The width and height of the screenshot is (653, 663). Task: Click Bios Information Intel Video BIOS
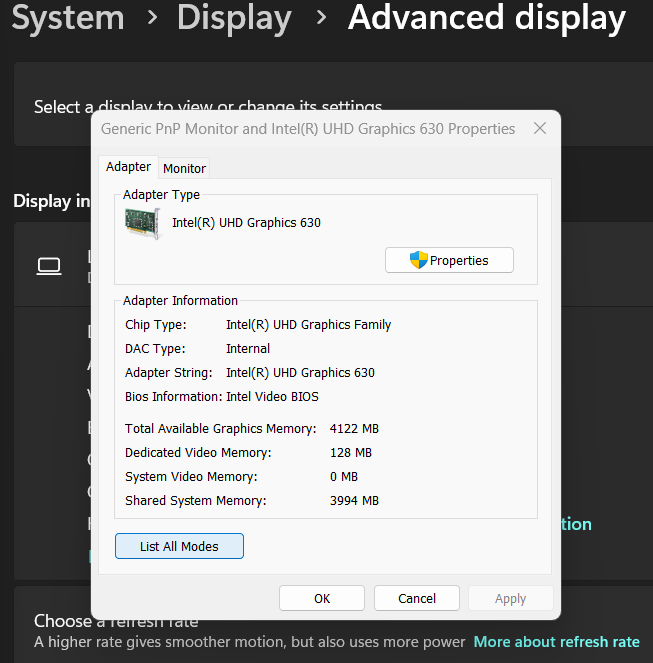click(x=272, y=397)
